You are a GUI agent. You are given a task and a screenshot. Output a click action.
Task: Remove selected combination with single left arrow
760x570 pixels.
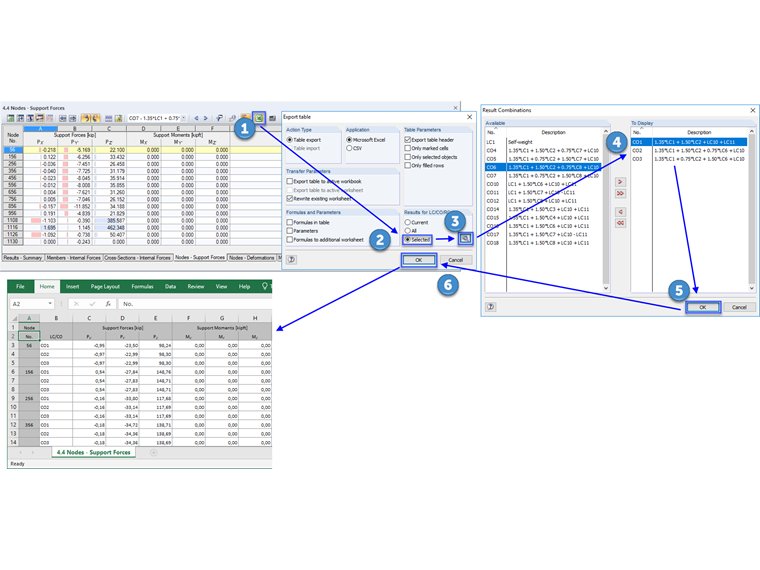620,212
